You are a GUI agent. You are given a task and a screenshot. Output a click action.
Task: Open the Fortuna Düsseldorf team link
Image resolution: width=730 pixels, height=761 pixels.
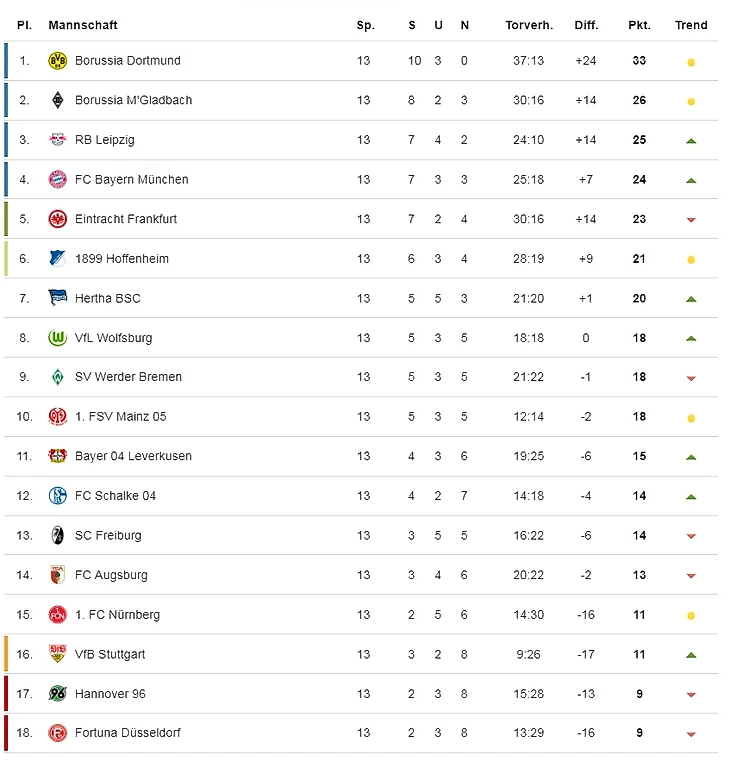tap(128, 733)
